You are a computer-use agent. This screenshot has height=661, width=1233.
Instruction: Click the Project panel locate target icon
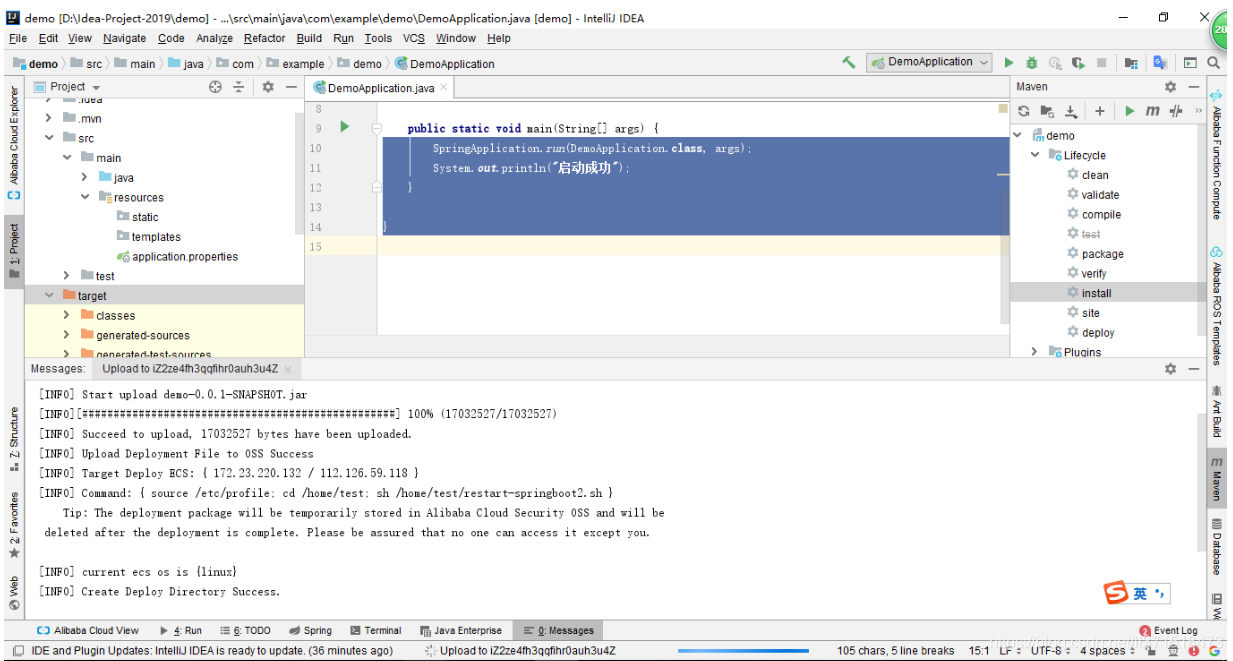click(x=215, y=87)
